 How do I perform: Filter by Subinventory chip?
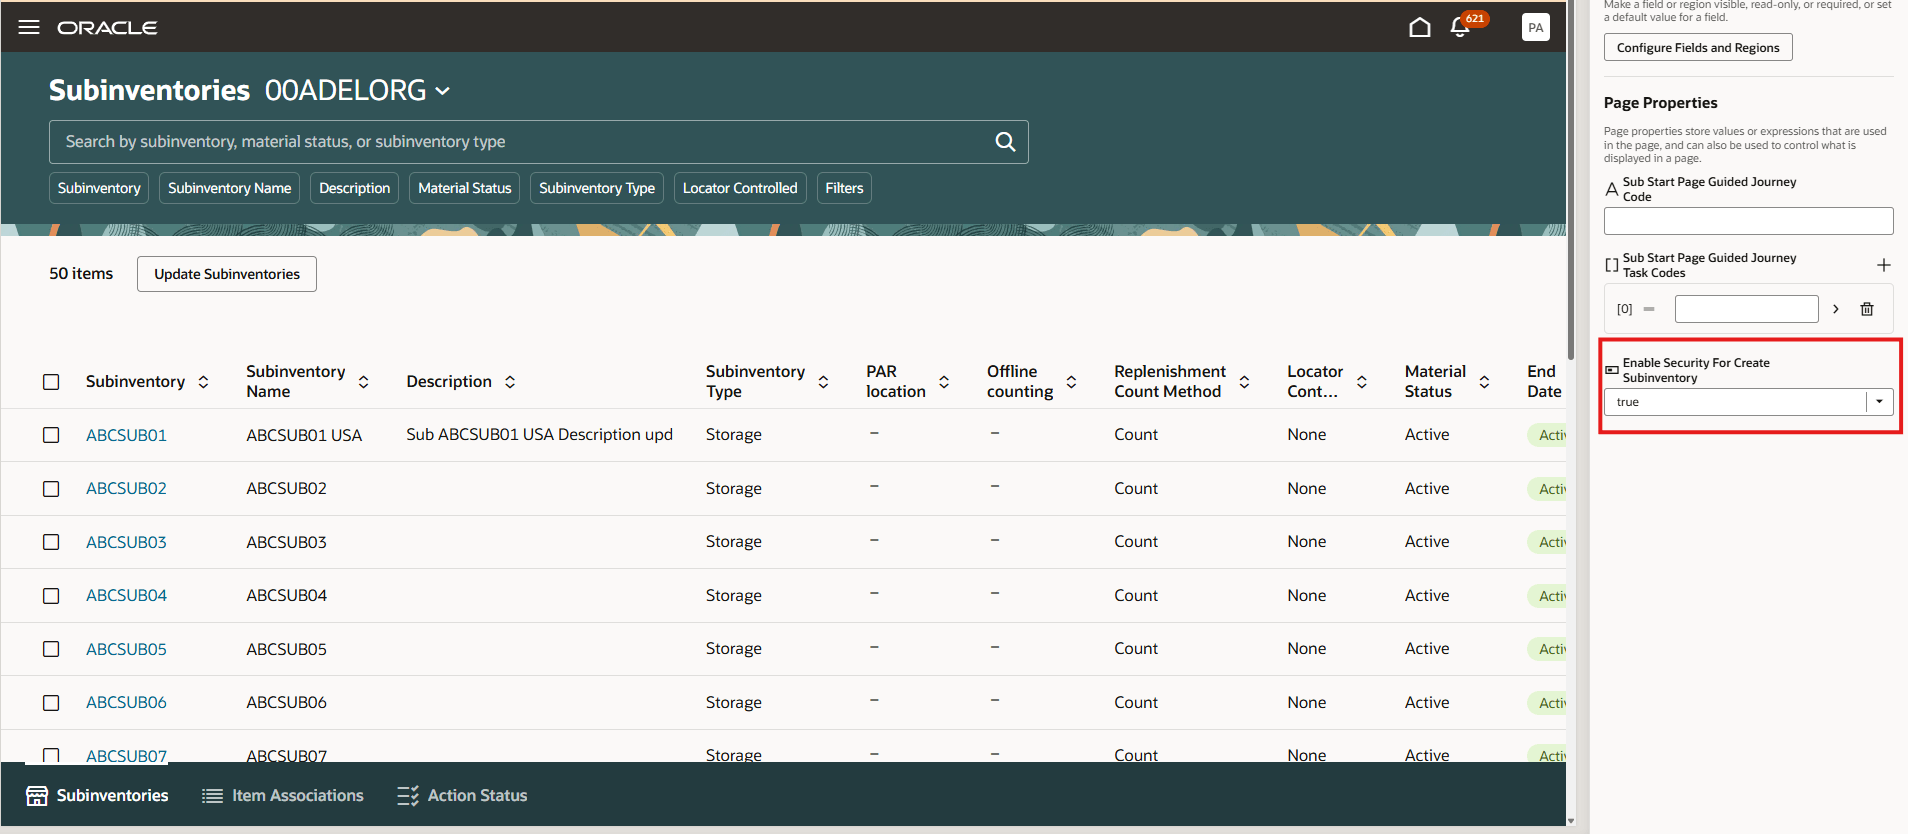point(99,188)
